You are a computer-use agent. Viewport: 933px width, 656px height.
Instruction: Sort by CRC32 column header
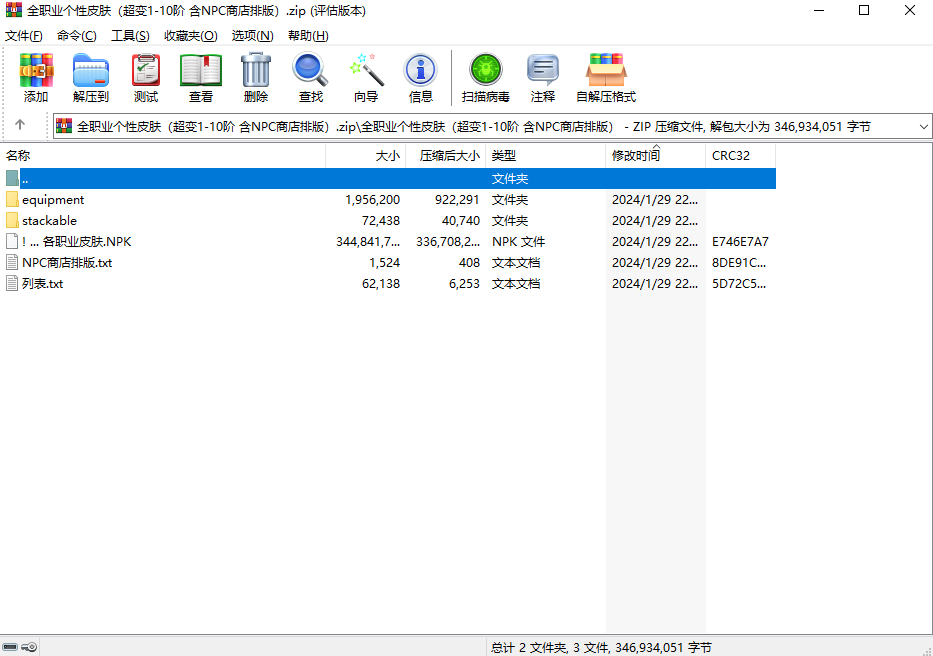(741, 155)
